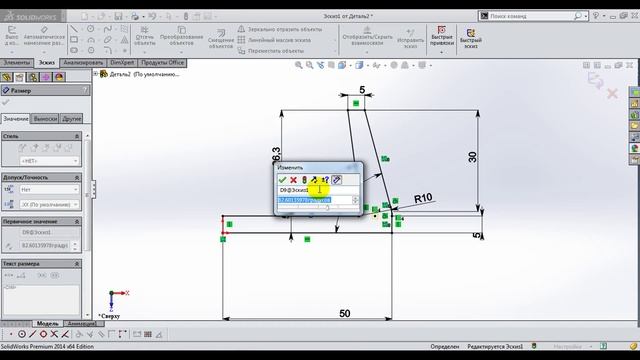Click Переместить объекты
Image resolution: width=640 pixels, height=360 pixels.
tap(271, 51)
